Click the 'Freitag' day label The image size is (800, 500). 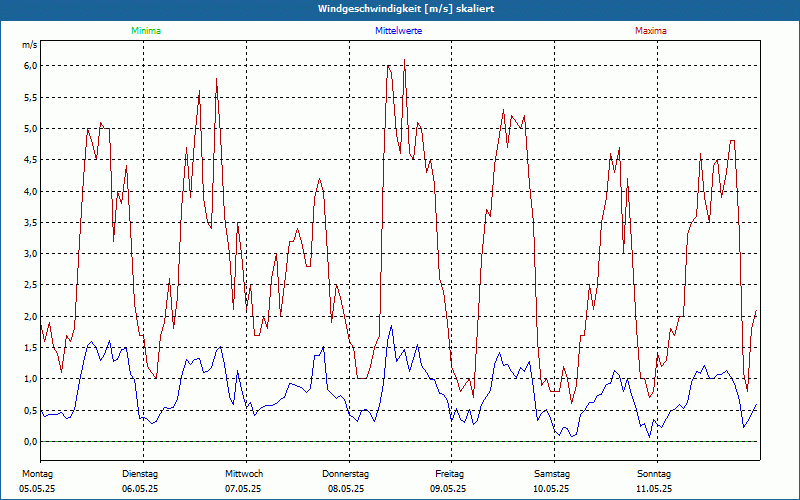click(x=449, y=474)
